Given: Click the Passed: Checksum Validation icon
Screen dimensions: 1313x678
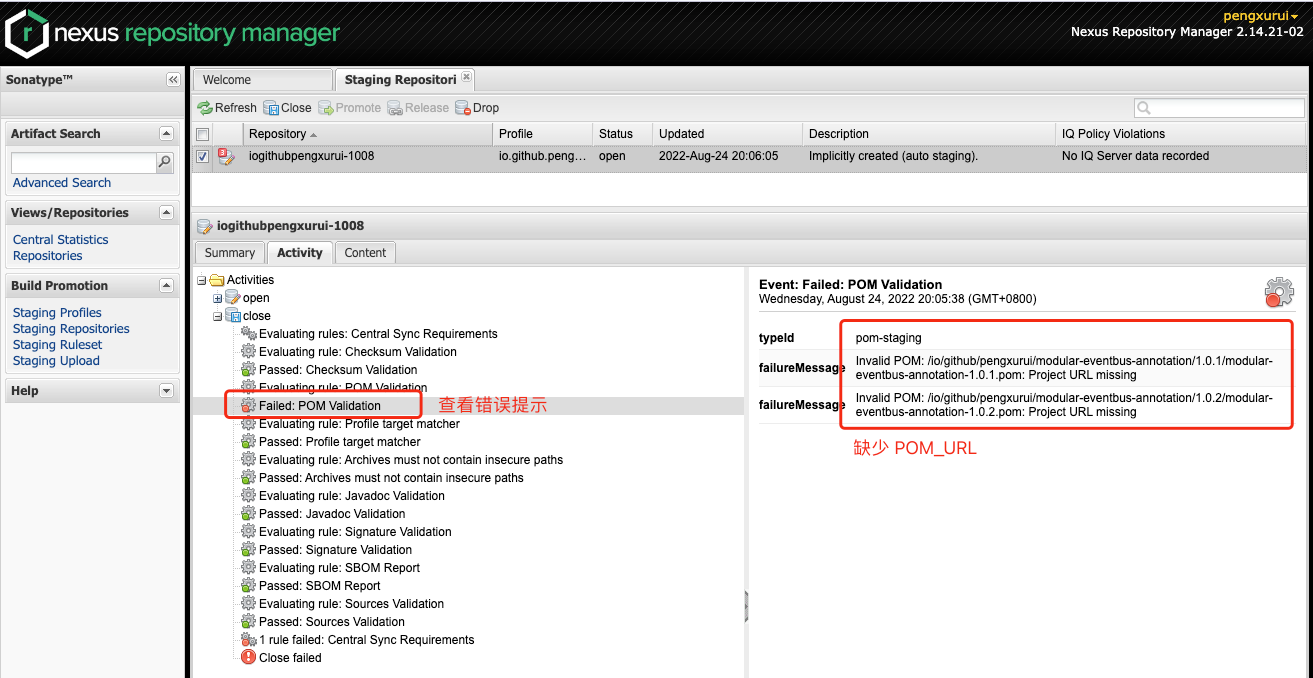Looking at the screenshot, I should (x=249, y=370).
